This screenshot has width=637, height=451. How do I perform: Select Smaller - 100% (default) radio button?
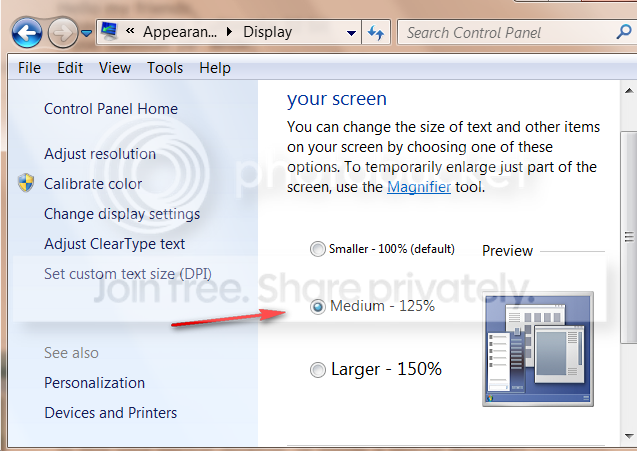318,249
